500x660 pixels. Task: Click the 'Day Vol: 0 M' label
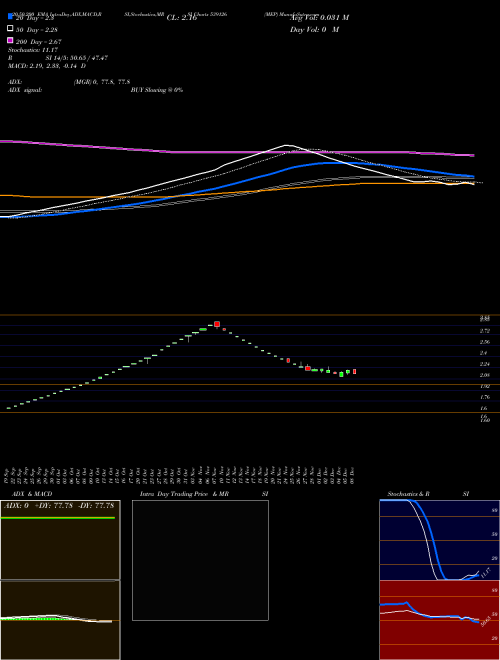[314, 30]
